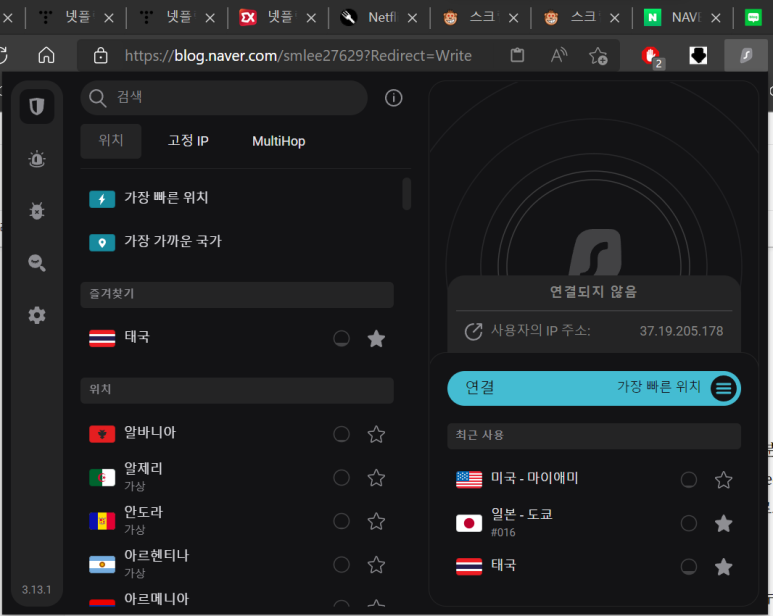
Task: Switch to the 고정 IP tab
Action: 188,141
